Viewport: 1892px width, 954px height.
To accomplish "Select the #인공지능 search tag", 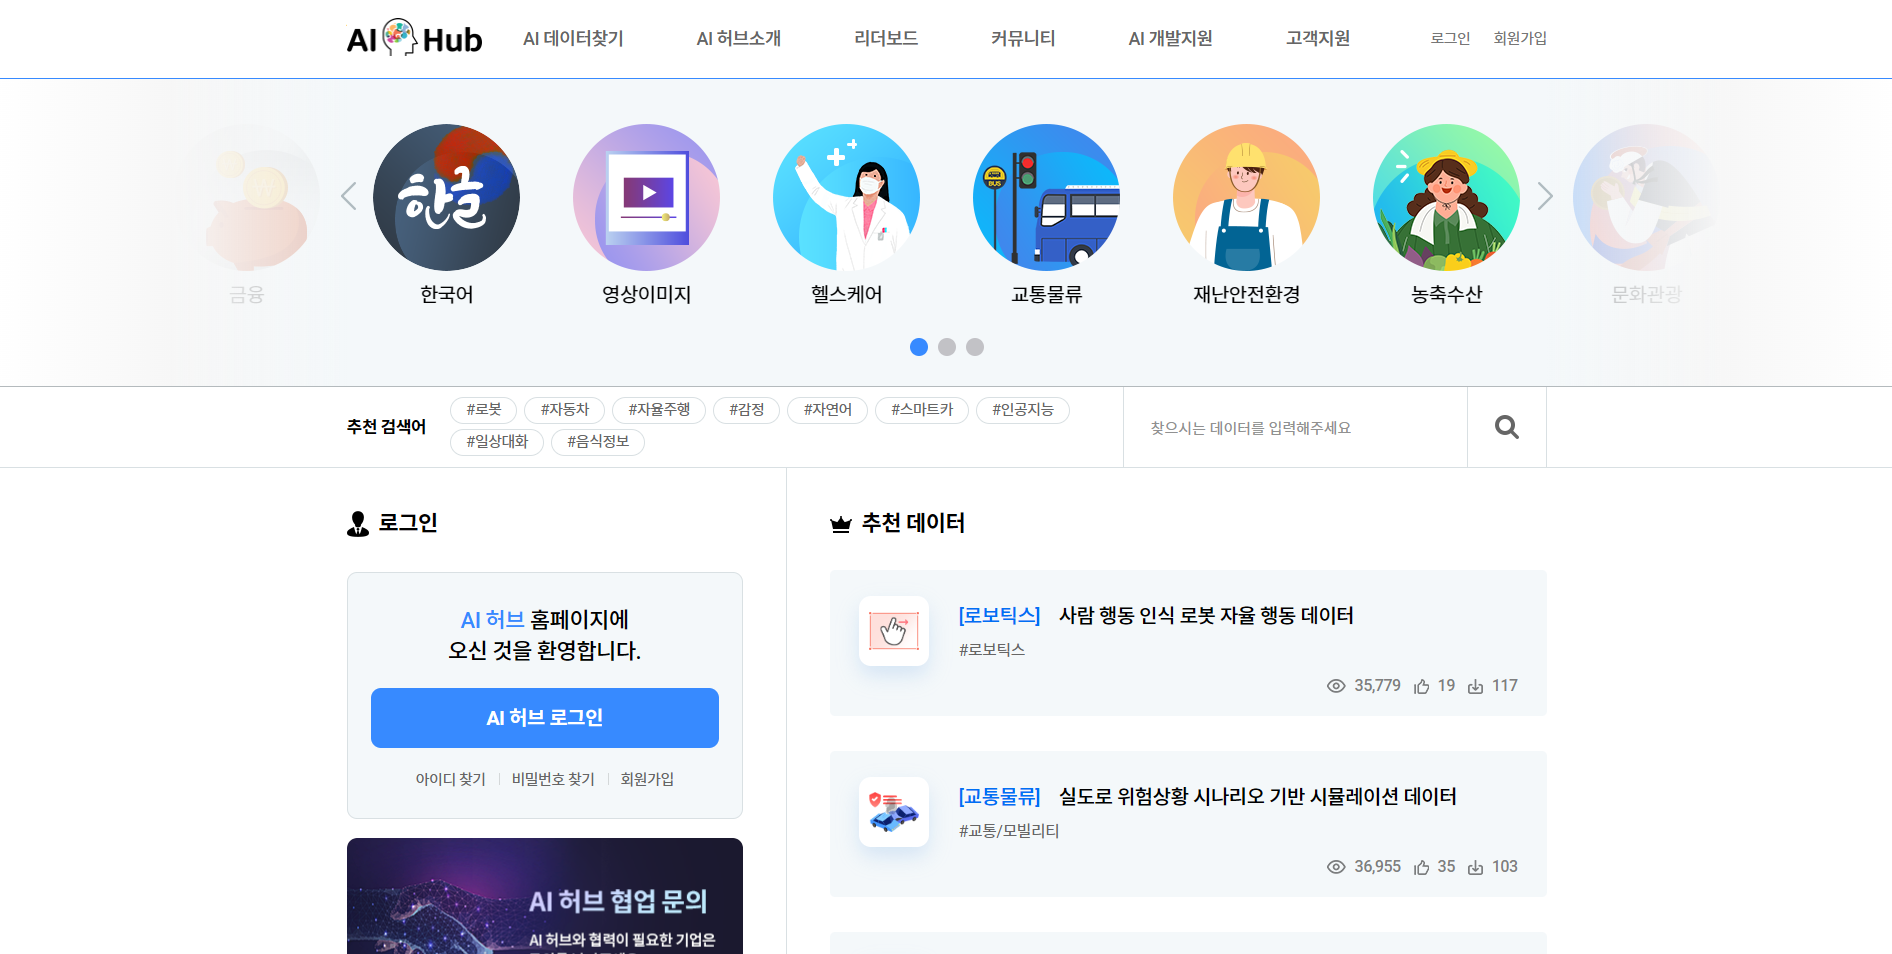I will pos(1023,410).
